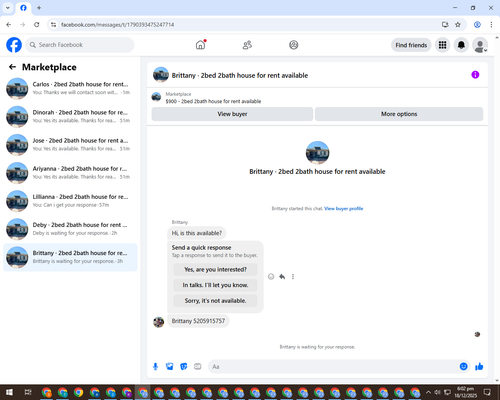
Task: Open Chrome's three-dot menu
Action: click(x=491, y=25)
